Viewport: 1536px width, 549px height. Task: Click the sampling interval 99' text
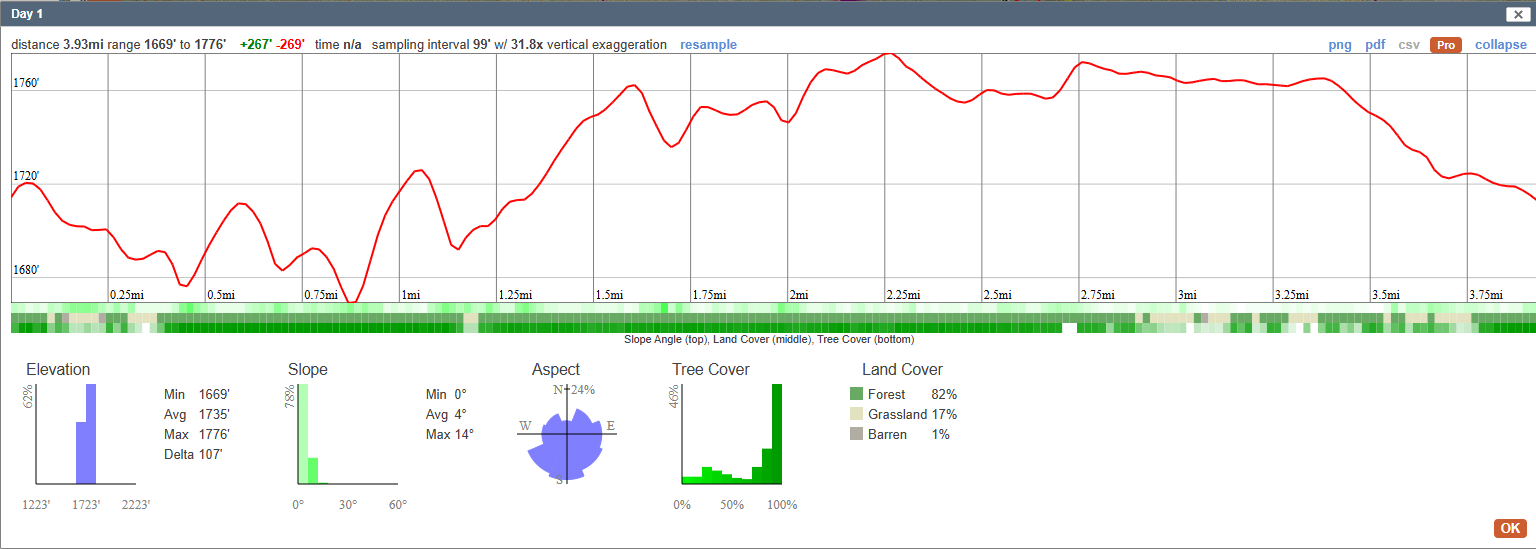coord(431,45)
